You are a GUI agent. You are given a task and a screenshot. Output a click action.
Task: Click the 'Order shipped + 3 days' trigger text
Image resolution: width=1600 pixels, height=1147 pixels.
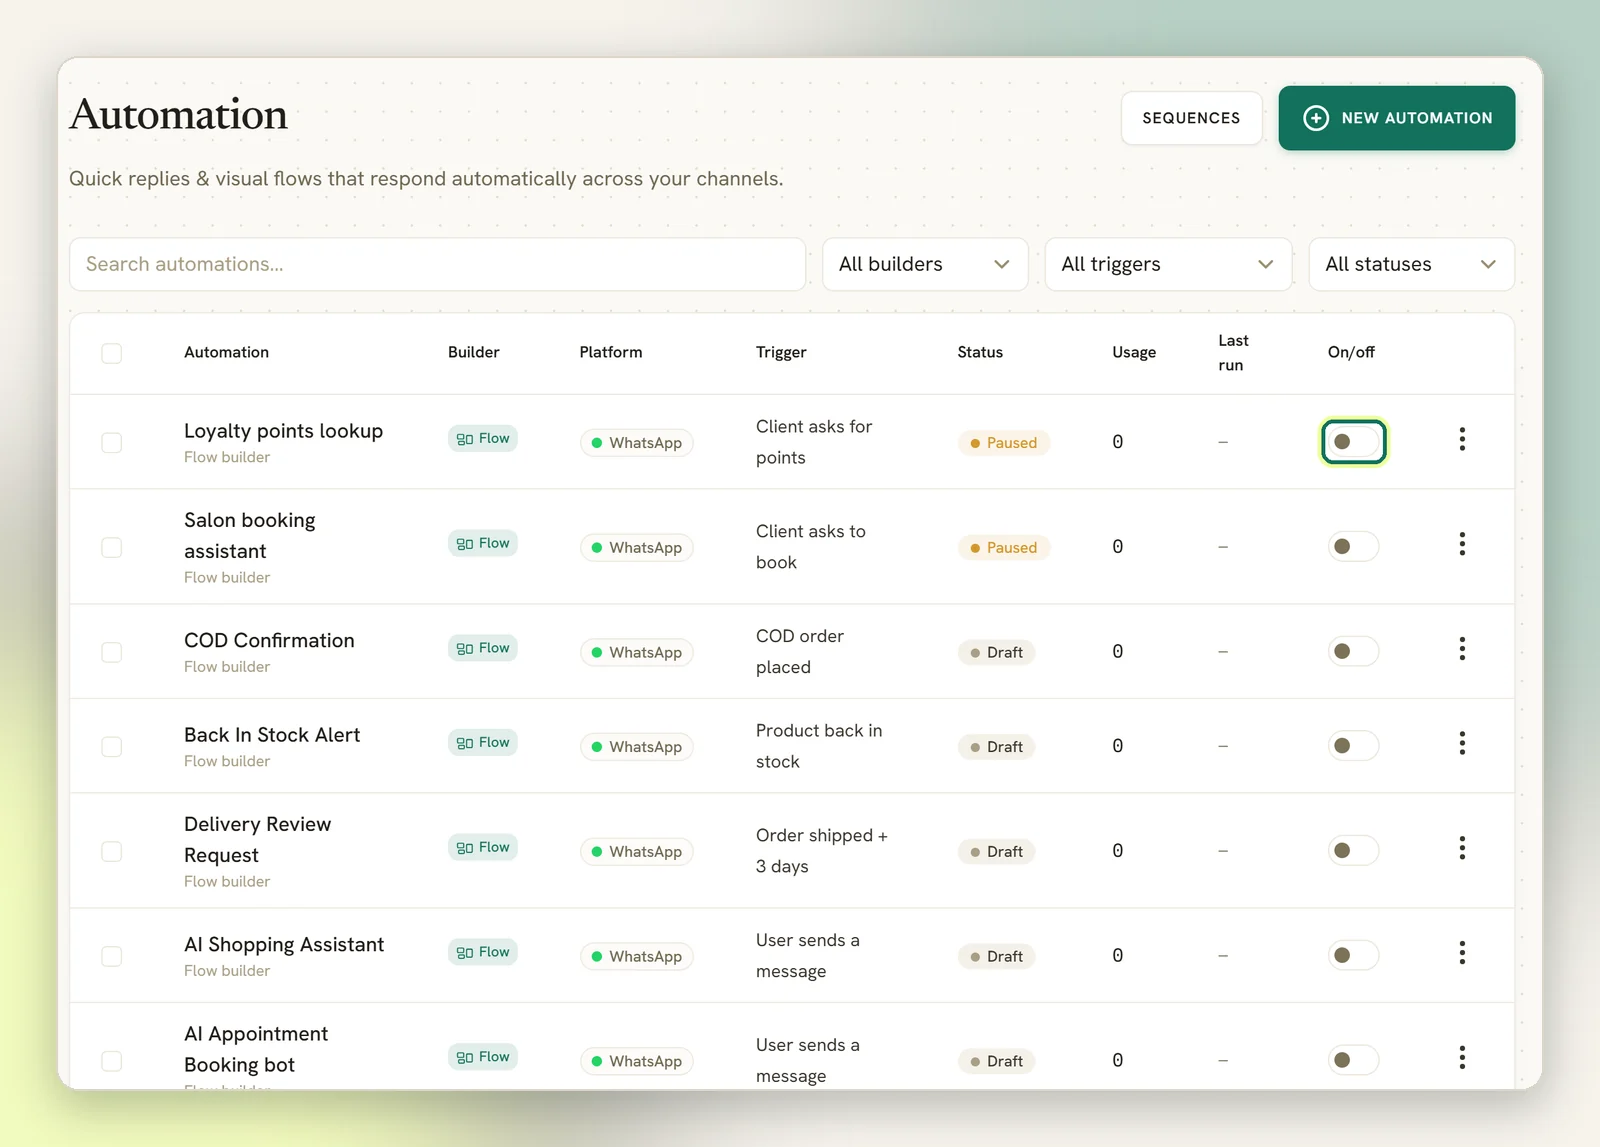pos(822,851)
